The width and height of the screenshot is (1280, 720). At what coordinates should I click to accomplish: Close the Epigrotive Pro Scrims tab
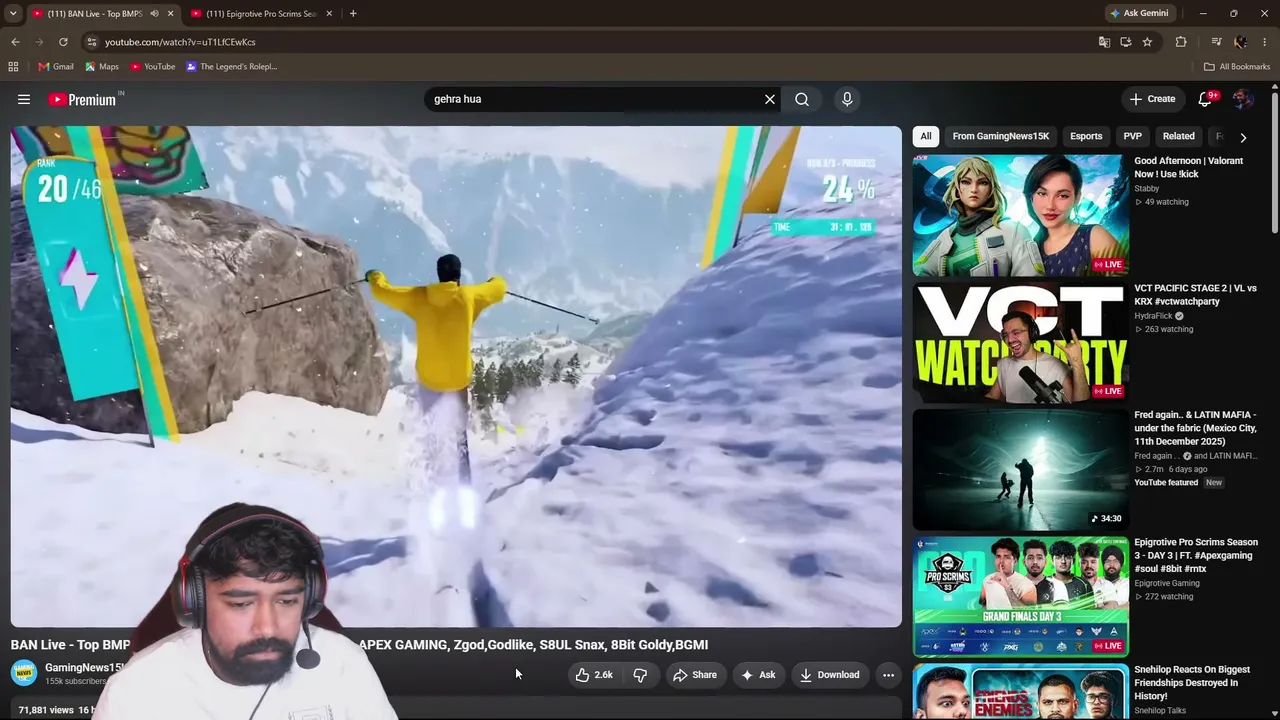point(329,14)
